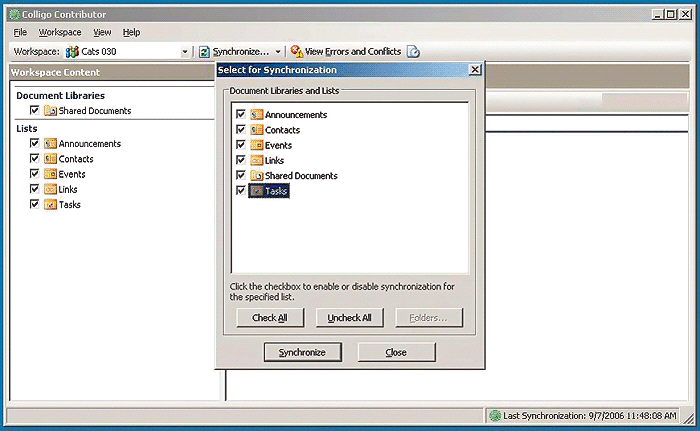Click the Colligo Contributor title bar icon
The width and height of the screenshot is (700, 431).
pyautogui.click(x=14, y=14)
